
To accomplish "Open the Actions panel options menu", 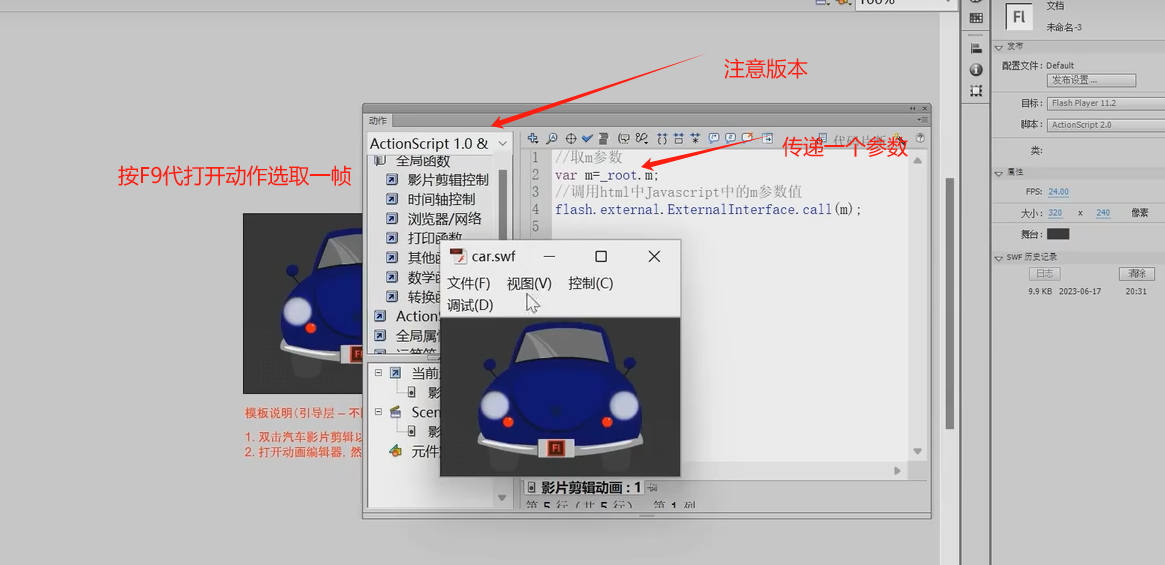I will (x=923, y=120).
